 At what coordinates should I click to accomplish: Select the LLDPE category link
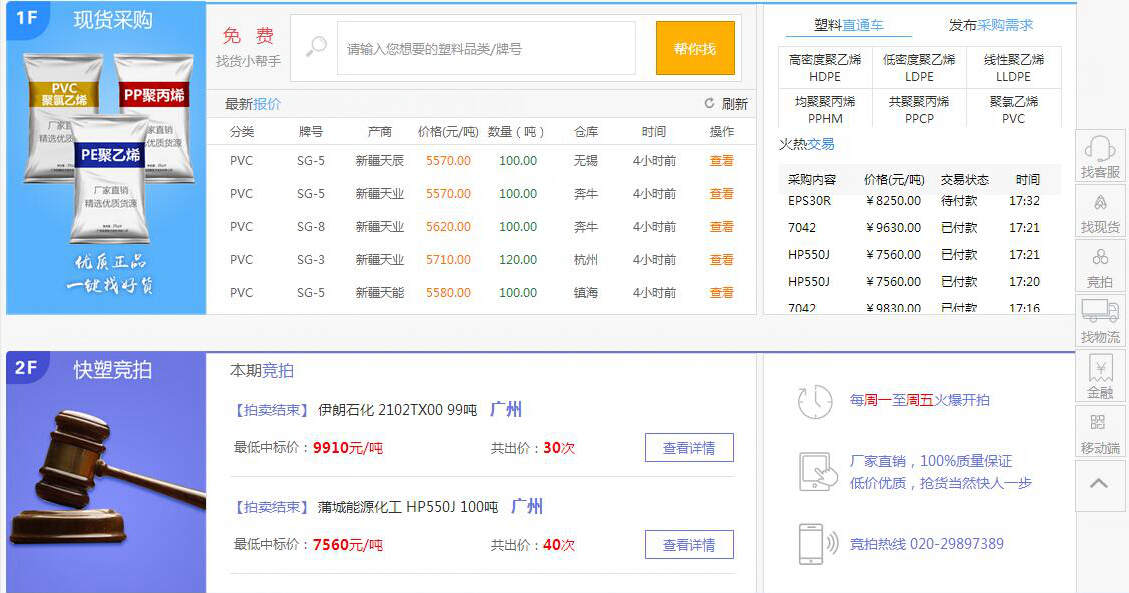[x=1013, y=68]
